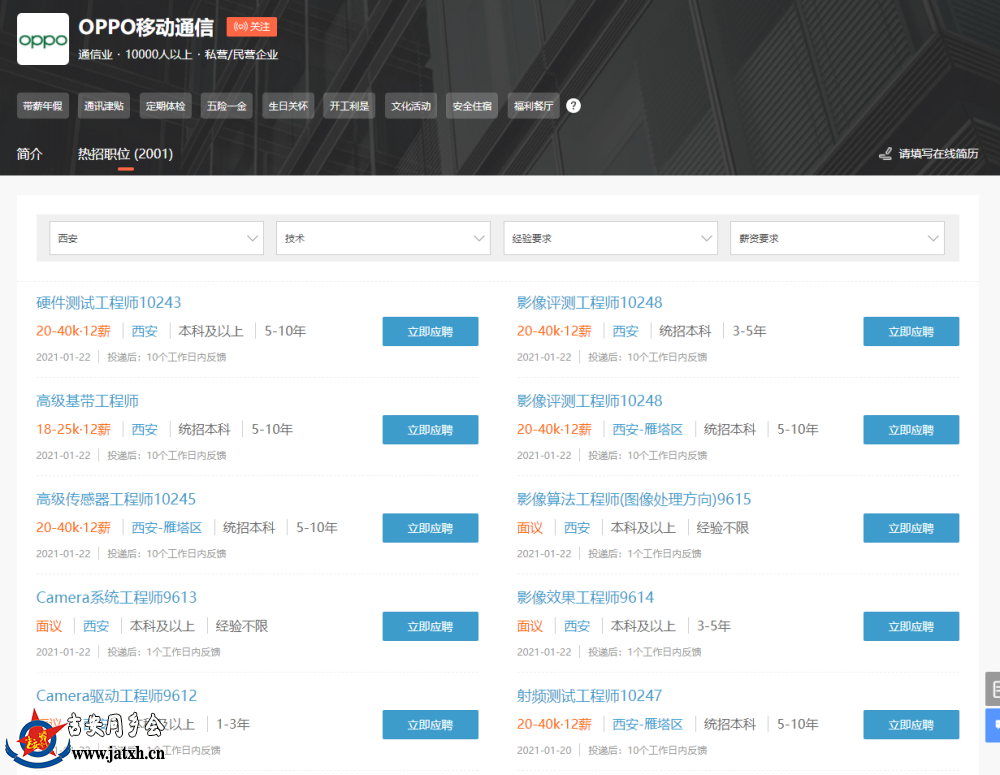Click the orange 关注 follow button

[x=251, y=27]
